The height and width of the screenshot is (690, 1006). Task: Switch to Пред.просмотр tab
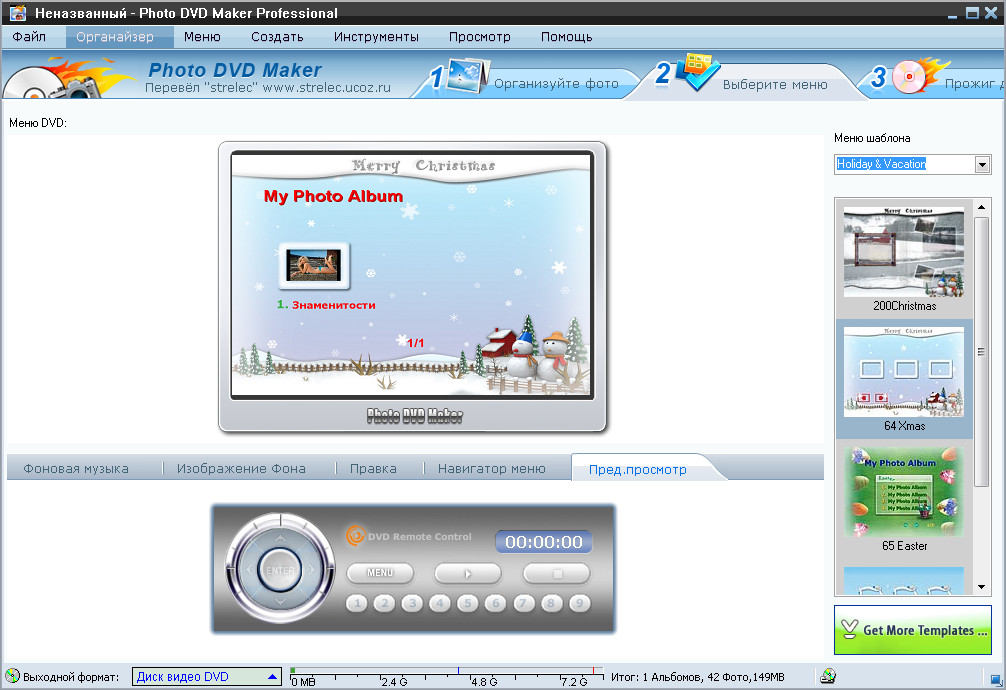click(x=638, y=469)
